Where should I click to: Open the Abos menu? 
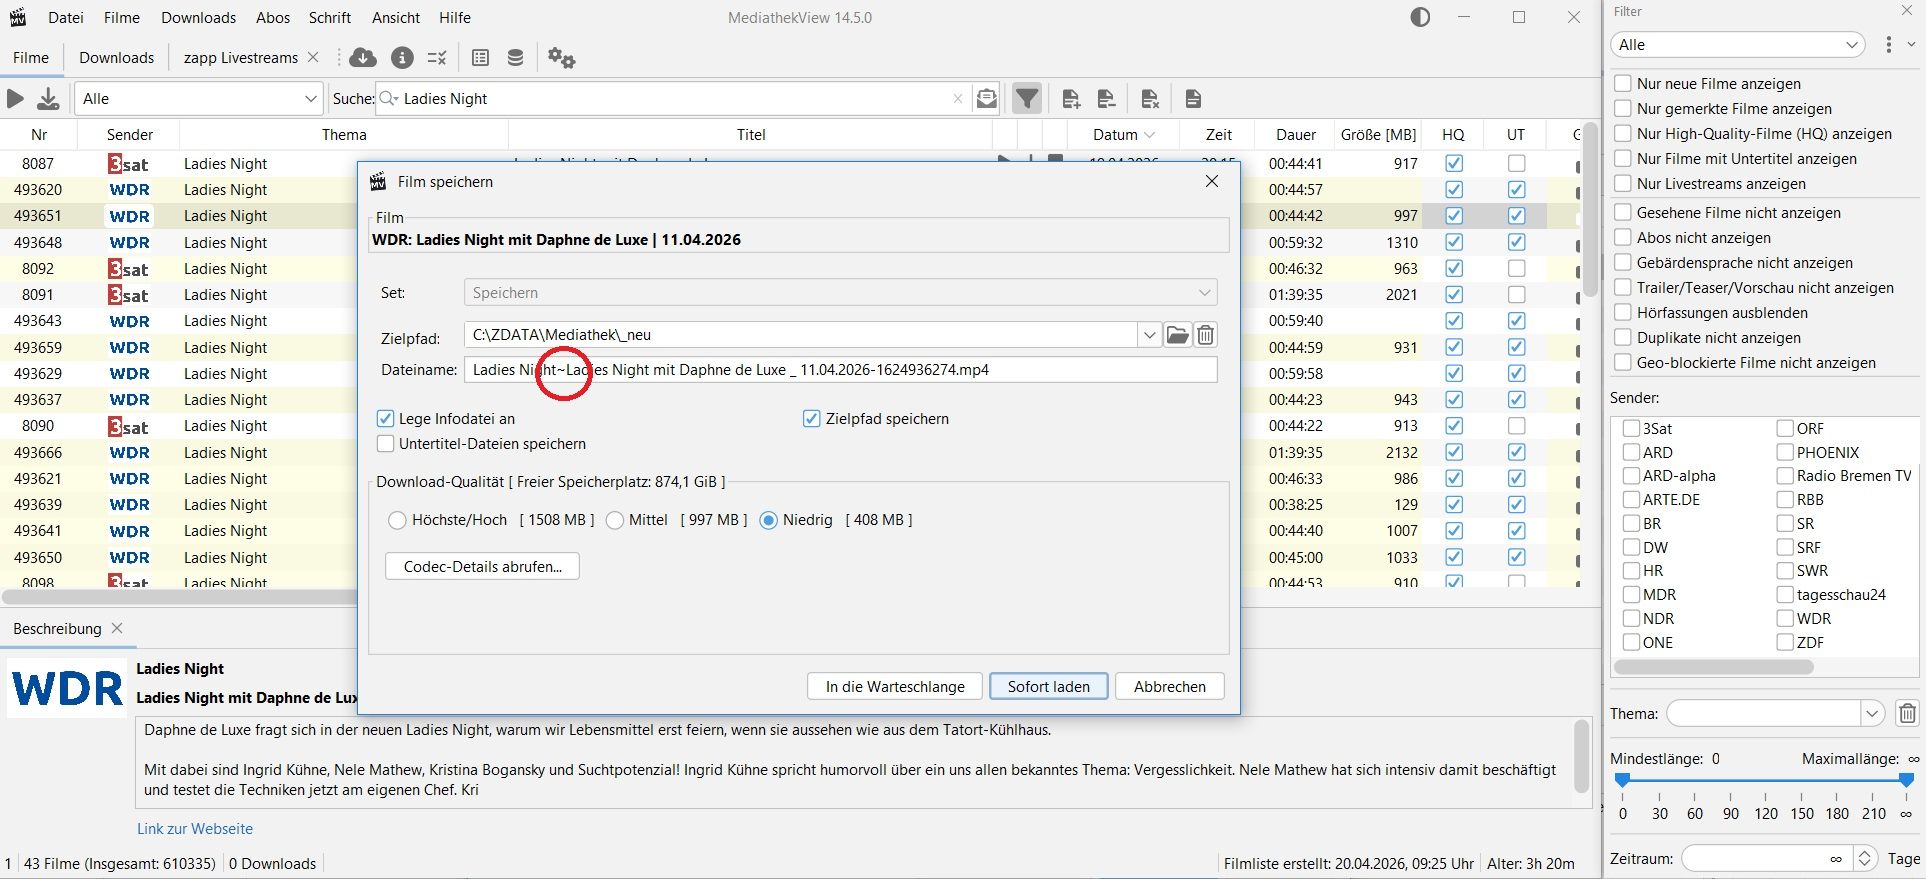[272, 18]
